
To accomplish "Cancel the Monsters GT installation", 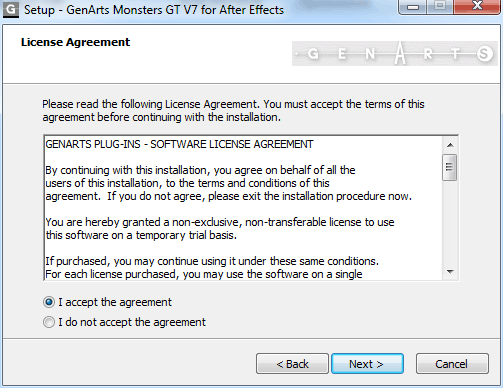I will point(452,364).
